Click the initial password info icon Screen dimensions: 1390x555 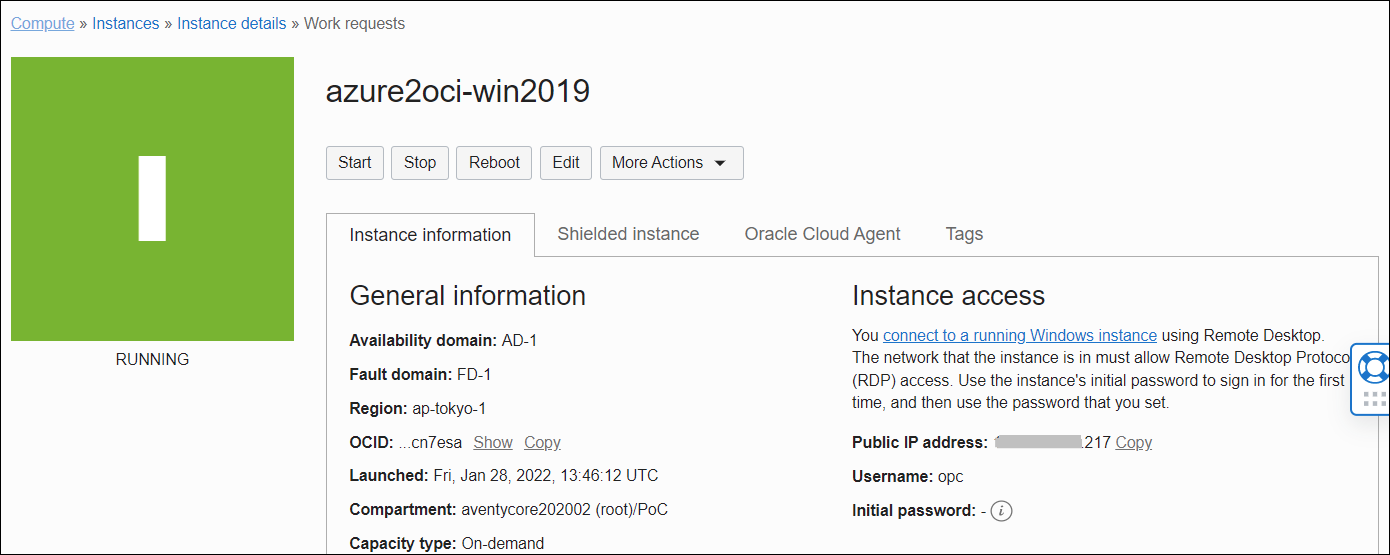[1002, 511]
